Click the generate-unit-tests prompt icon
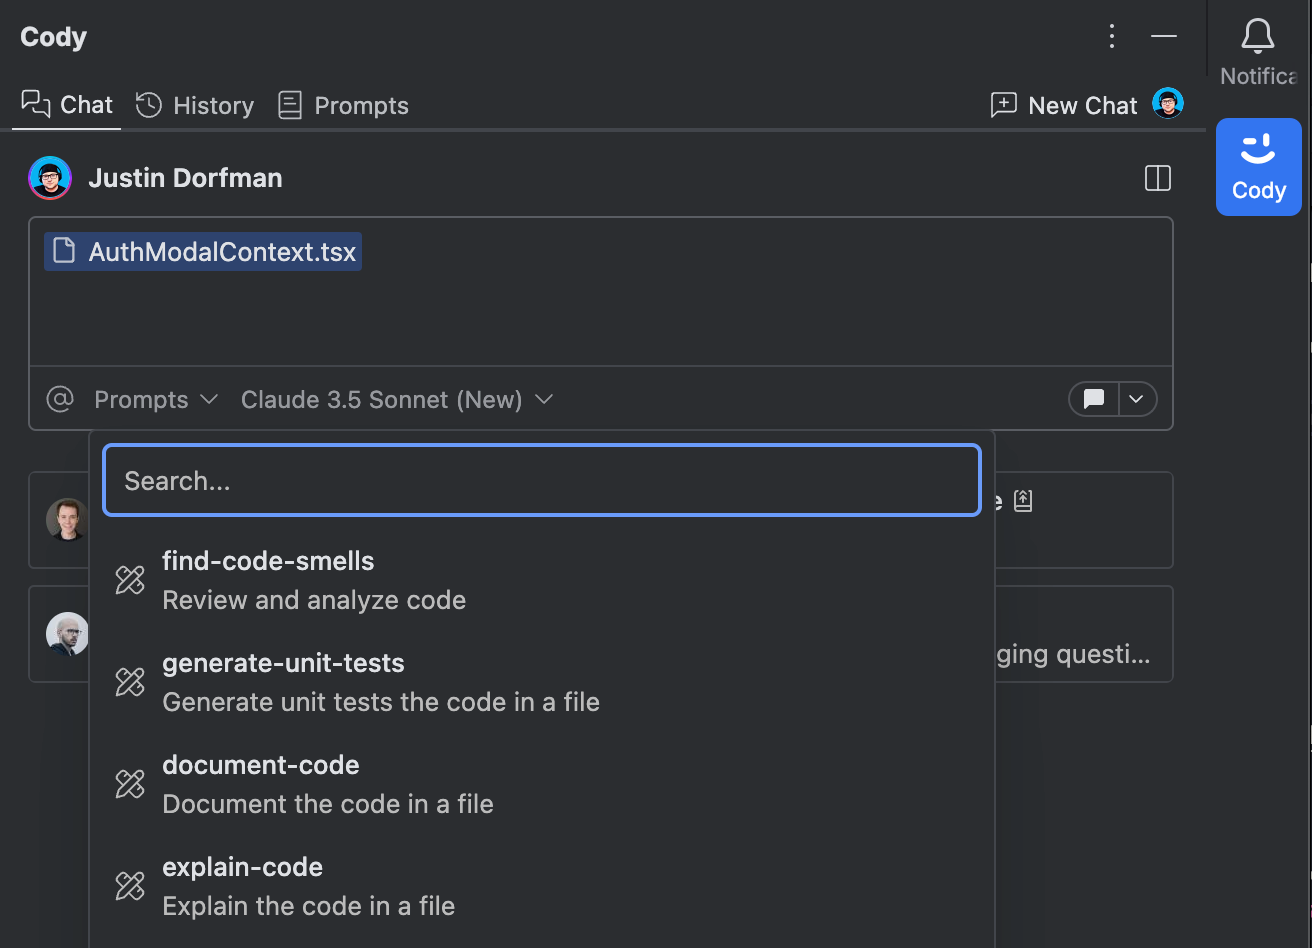This screenshot has width=1312, height=948. click(x=130, y=682)
